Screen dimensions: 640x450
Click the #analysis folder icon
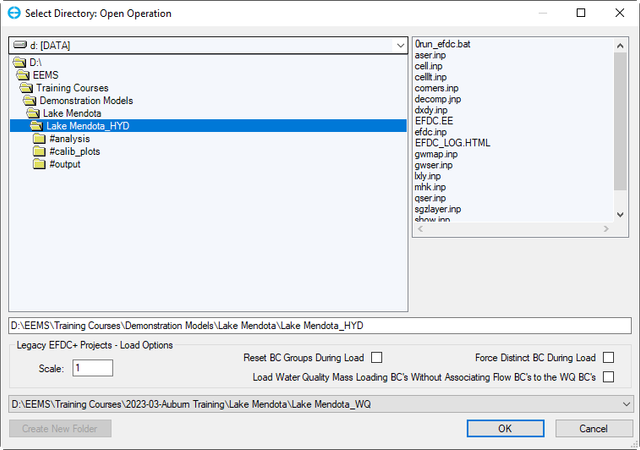point(39,139)
